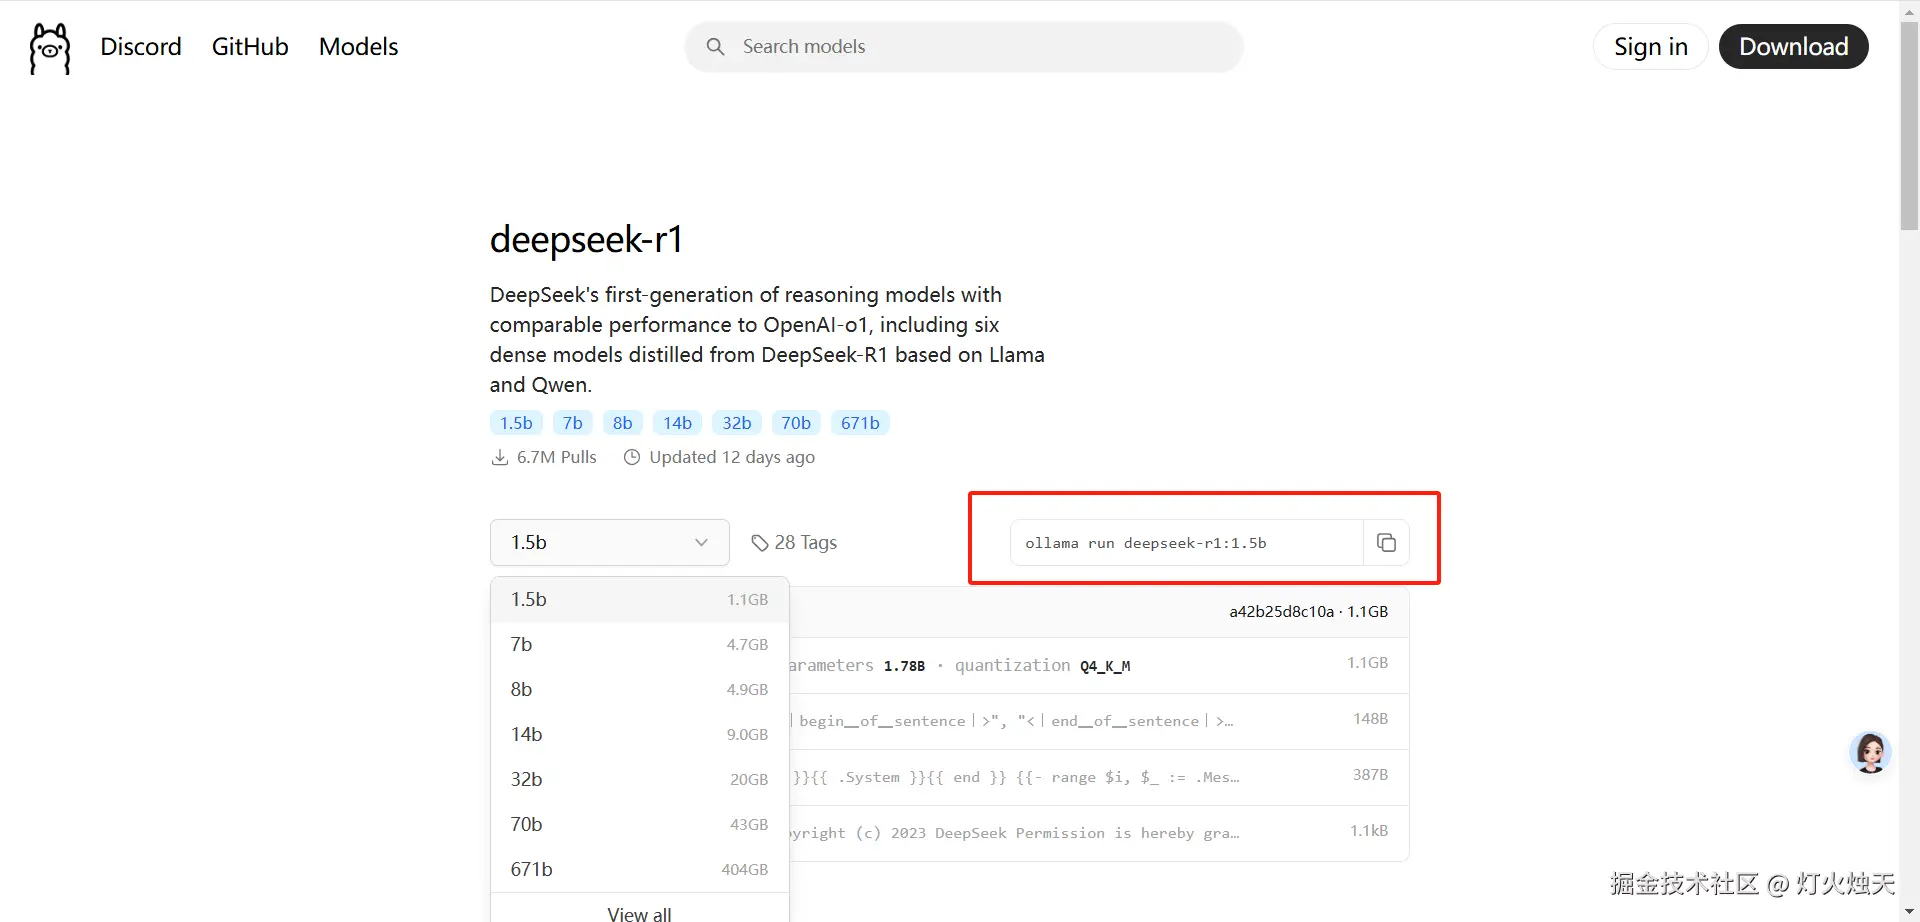Open the floating assistant avatar

pyautogui.click(x=1870, y=753)
